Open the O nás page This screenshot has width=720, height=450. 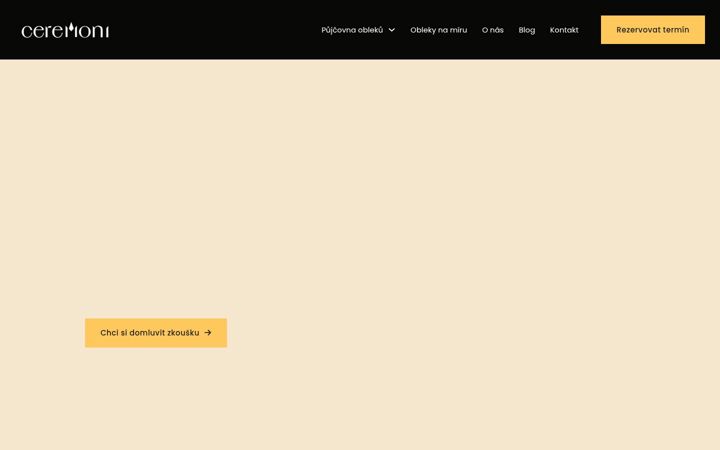pyautogui.click(x=493, y=30)
